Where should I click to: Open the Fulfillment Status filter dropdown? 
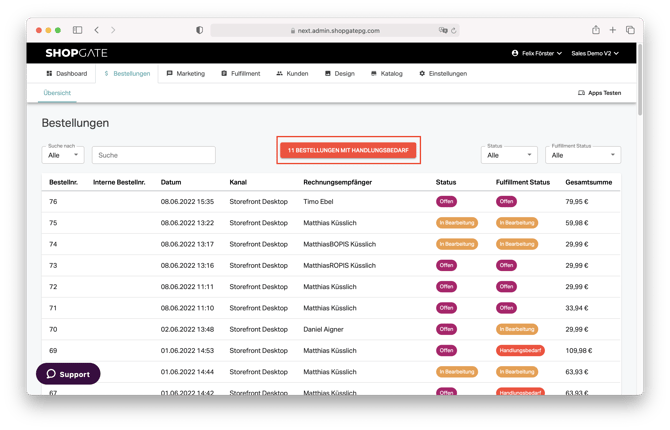[584, 155]
